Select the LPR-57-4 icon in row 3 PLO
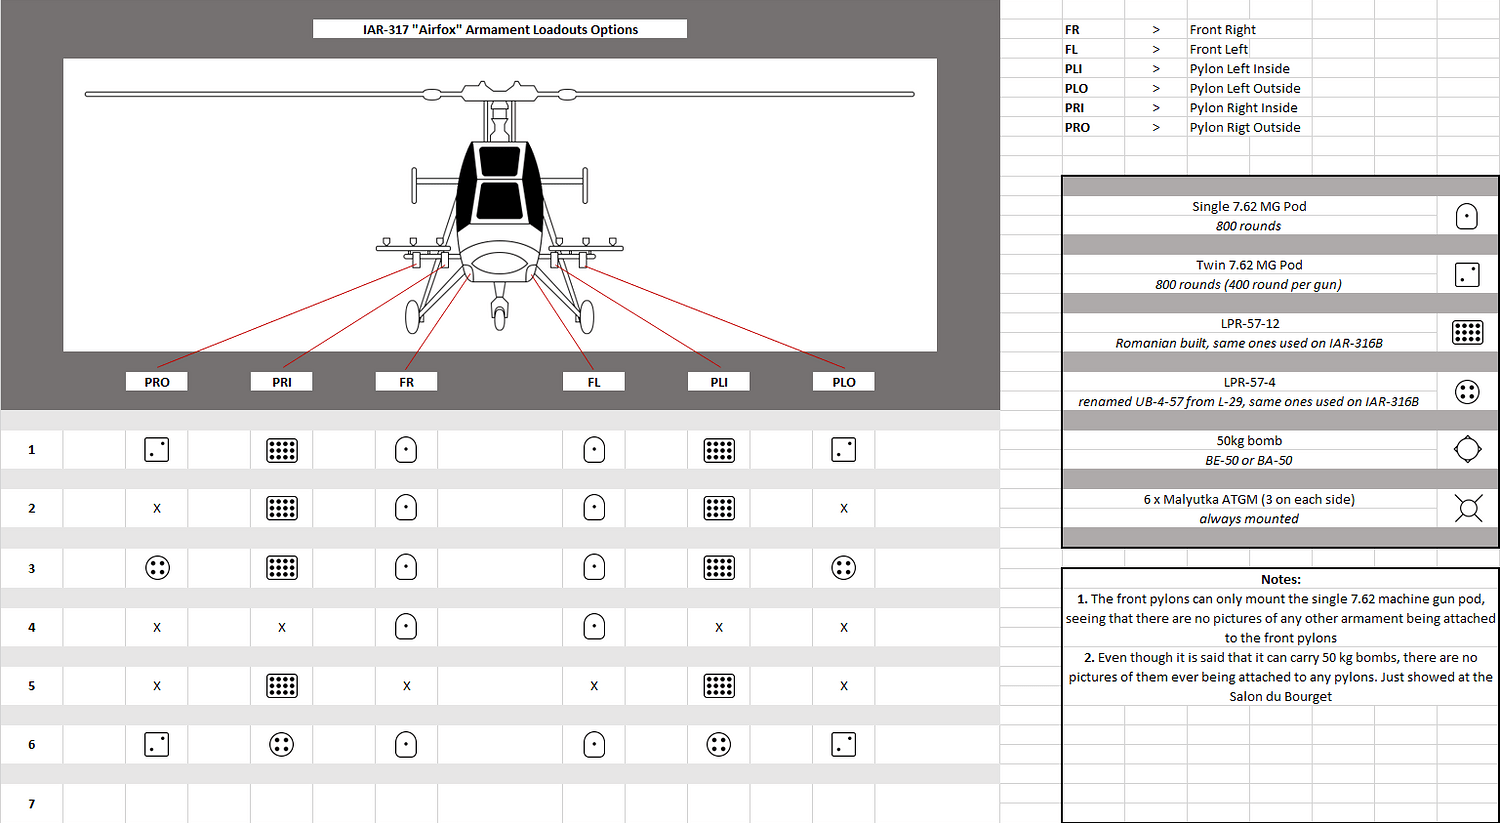Image resolution: width=1500 pixels, height=823 pixels. click(x=844, y=568)
